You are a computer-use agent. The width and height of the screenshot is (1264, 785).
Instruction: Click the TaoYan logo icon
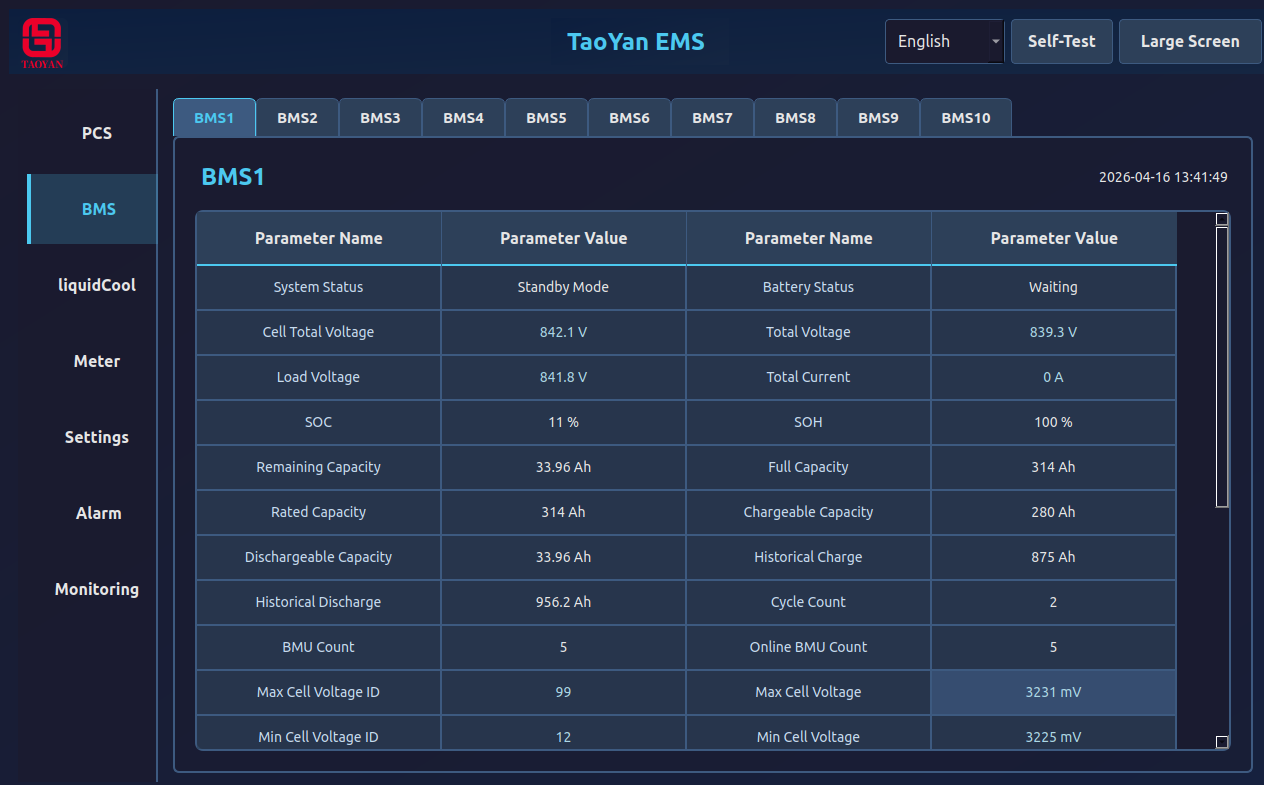42,42
